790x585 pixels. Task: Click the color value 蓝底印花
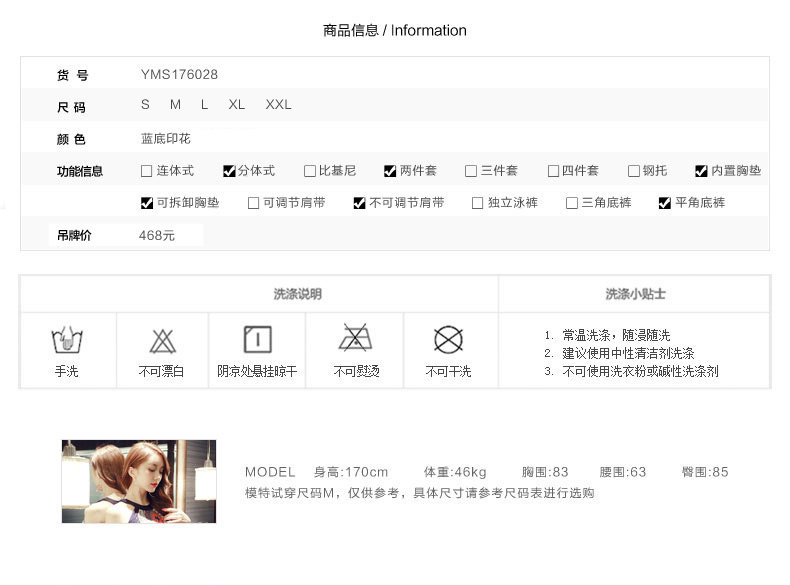pos(166,139)
